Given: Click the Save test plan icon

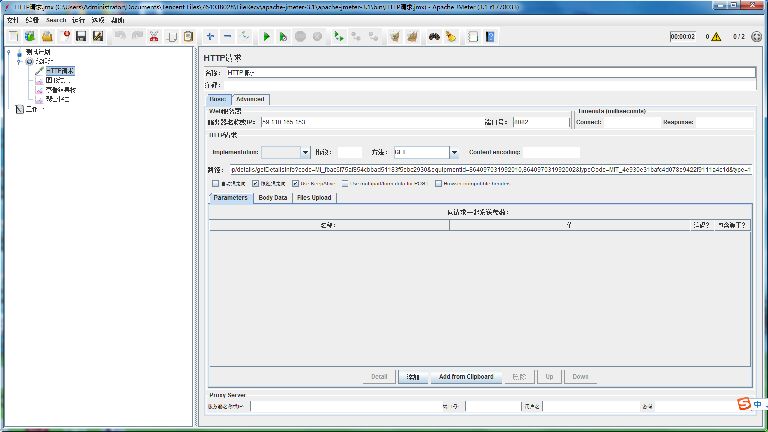Looking at the screenshot, I should (81, 37).
